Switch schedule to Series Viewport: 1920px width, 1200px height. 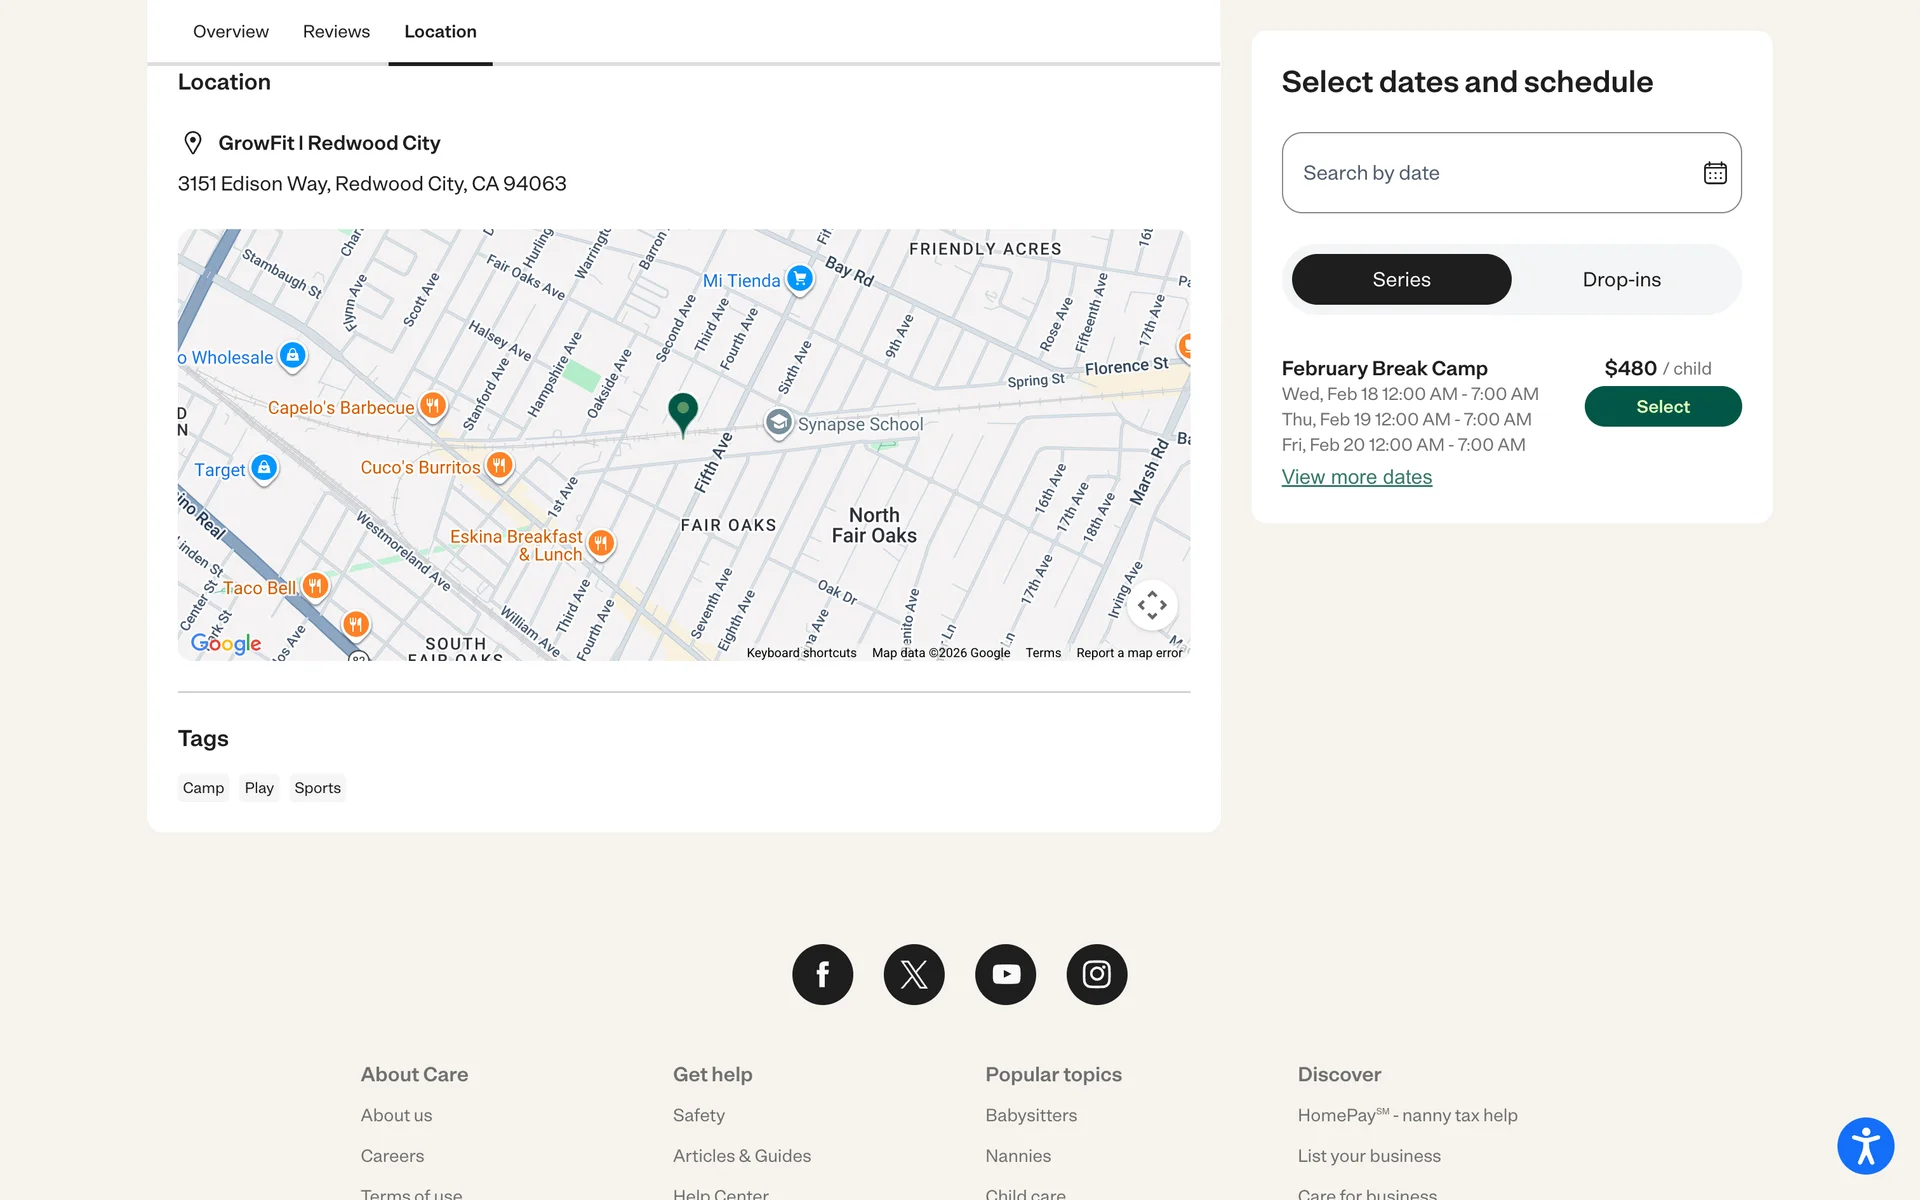[x=1401, y=280]
